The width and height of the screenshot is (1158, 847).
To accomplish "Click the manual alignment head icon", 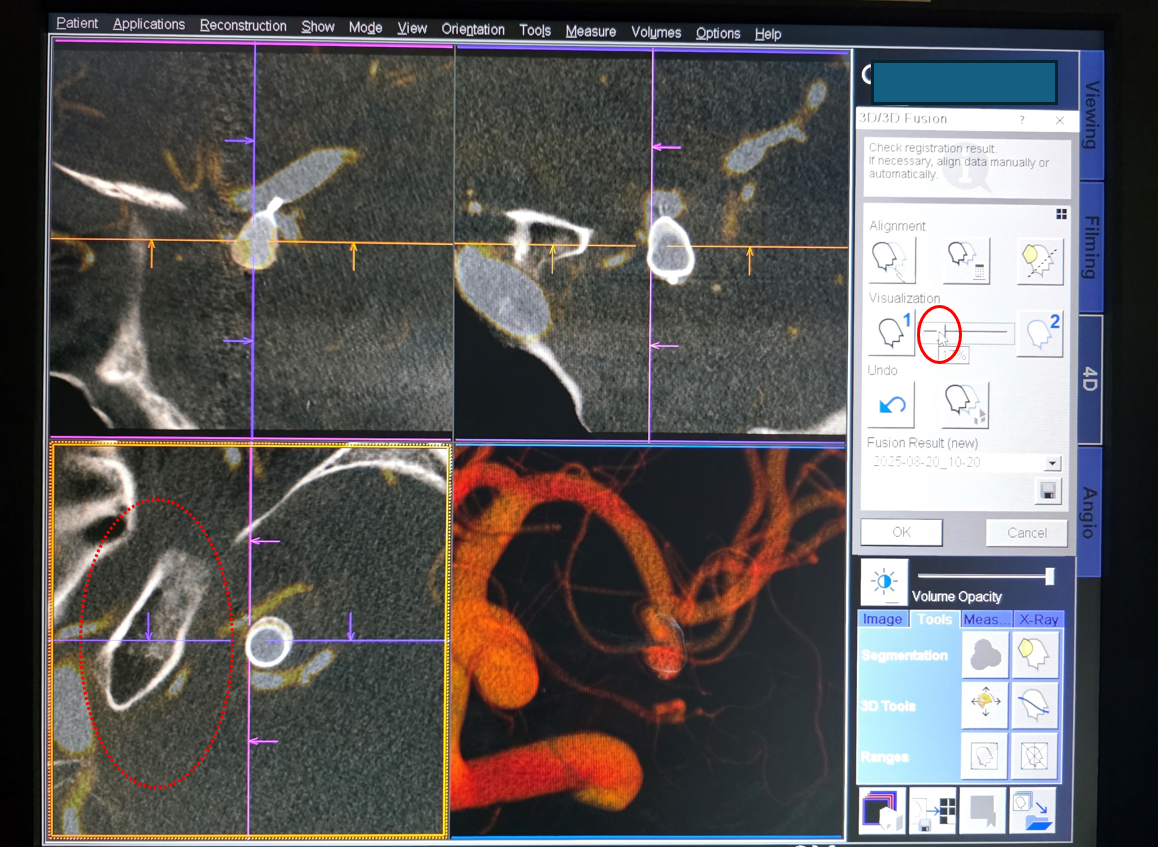I will click(x=892, y=260).
